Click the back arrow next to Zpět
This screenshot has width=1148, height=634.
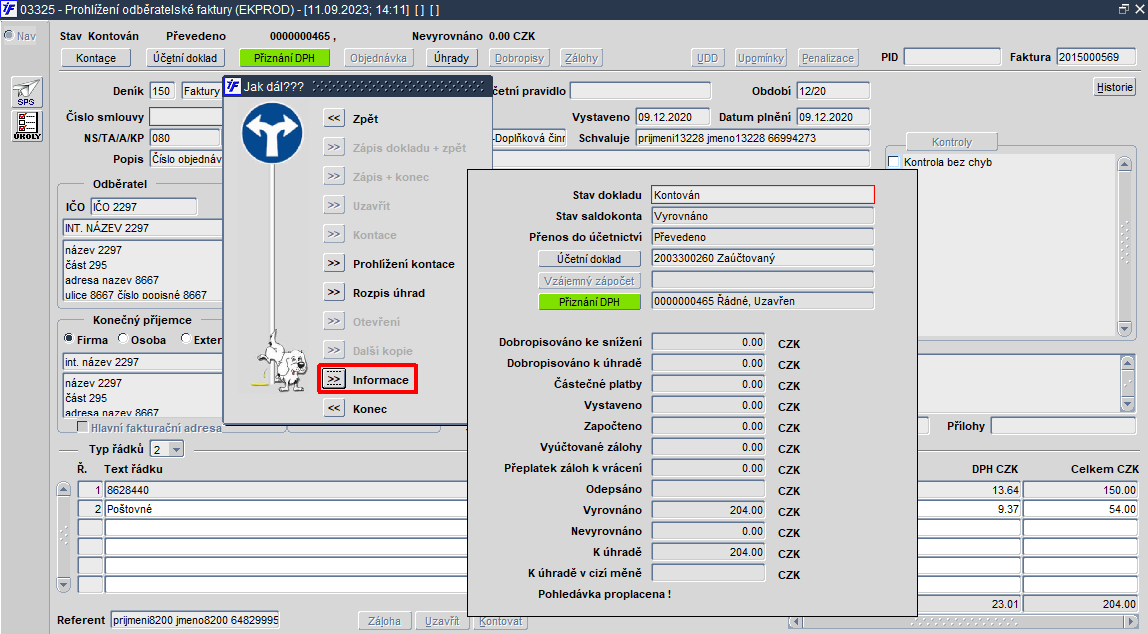[x=334, y=118]
